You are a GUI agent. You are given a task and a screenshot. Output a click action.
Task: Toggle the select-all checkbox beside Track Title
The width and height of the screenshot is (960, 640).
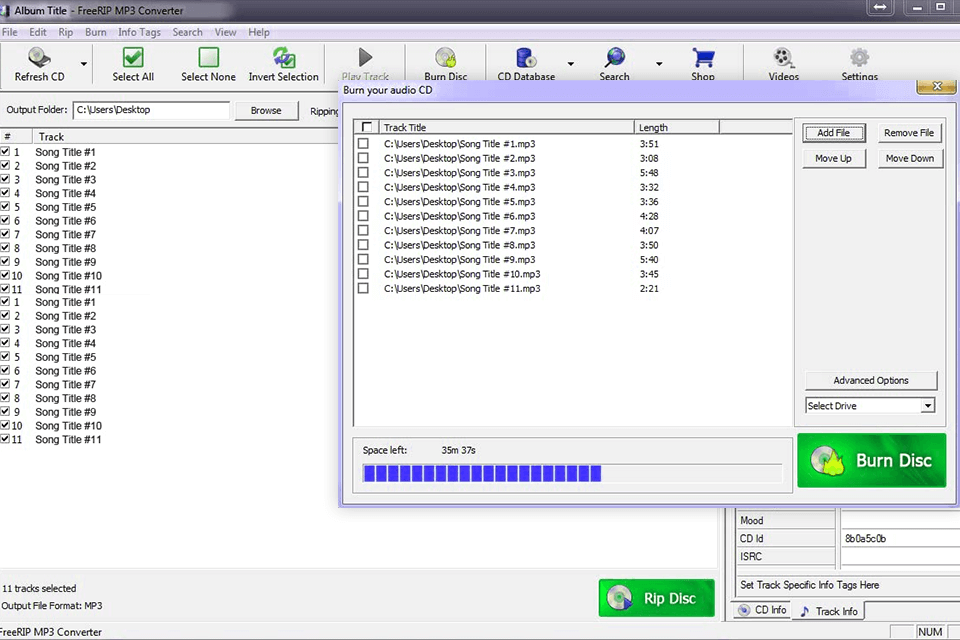[367, 127]
